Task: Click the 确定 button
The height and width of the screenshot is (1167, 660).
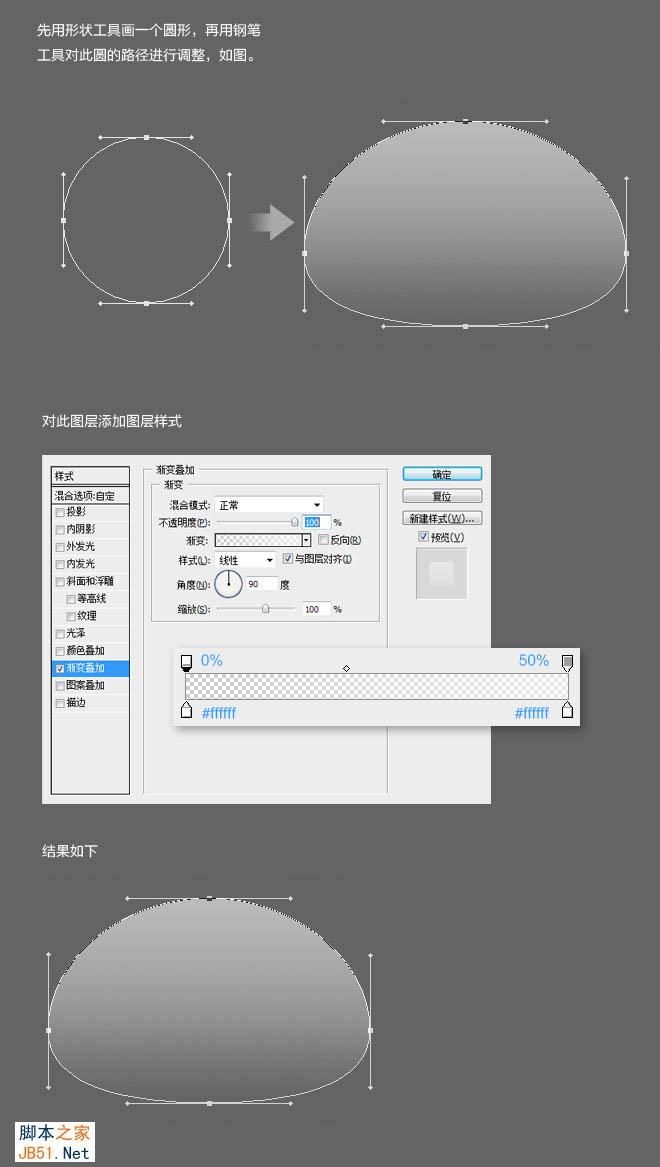Action: [442, 474]
